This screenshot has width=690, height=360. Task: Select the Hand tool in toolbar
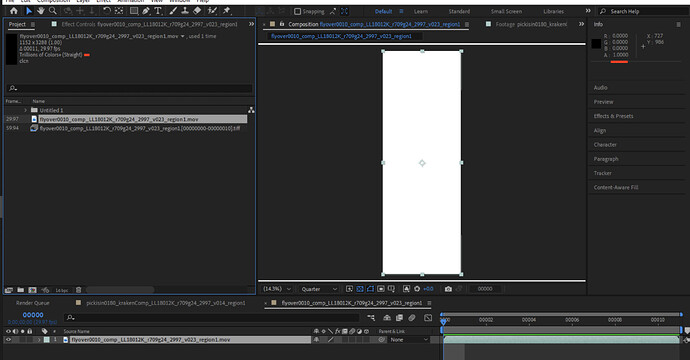pyautogui.click(x=40, y=11)
